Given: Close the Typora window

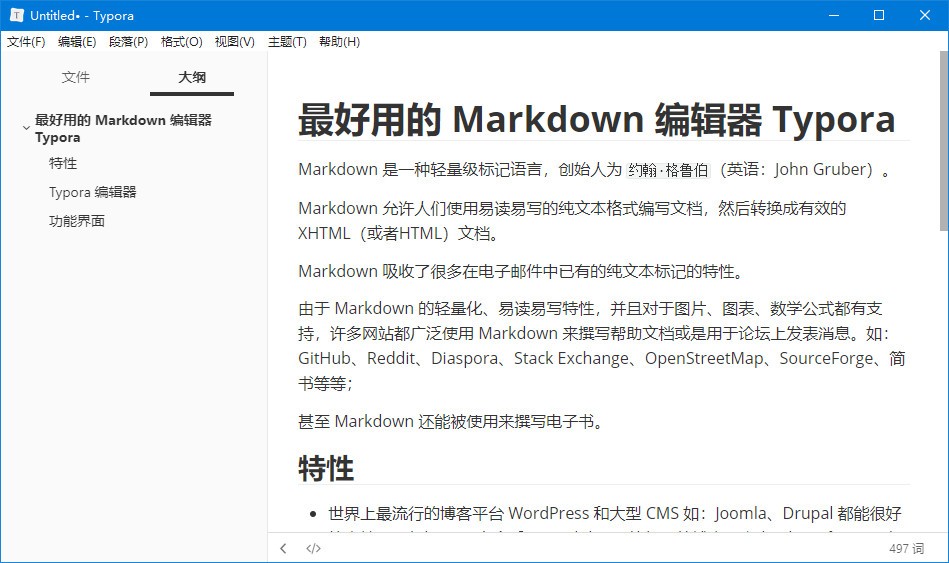Looking at the screenshot, I should (x=925, y=15).
